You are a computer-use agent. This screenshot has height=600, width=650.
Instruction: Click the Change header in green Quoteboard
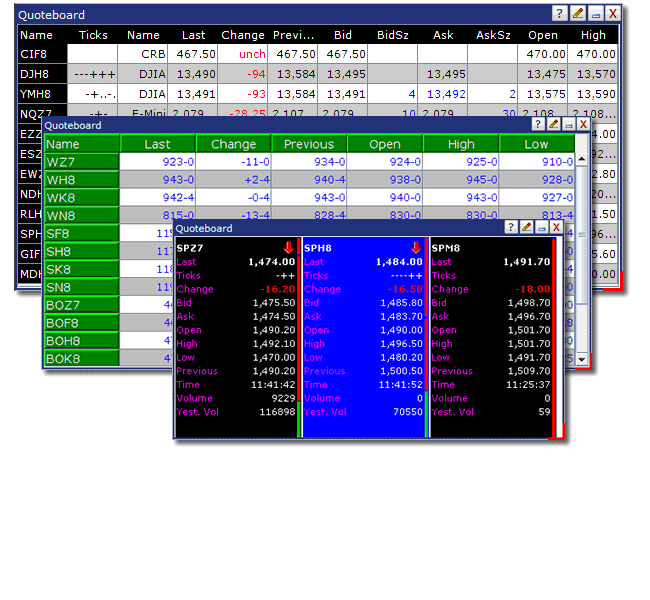(233, 144)
